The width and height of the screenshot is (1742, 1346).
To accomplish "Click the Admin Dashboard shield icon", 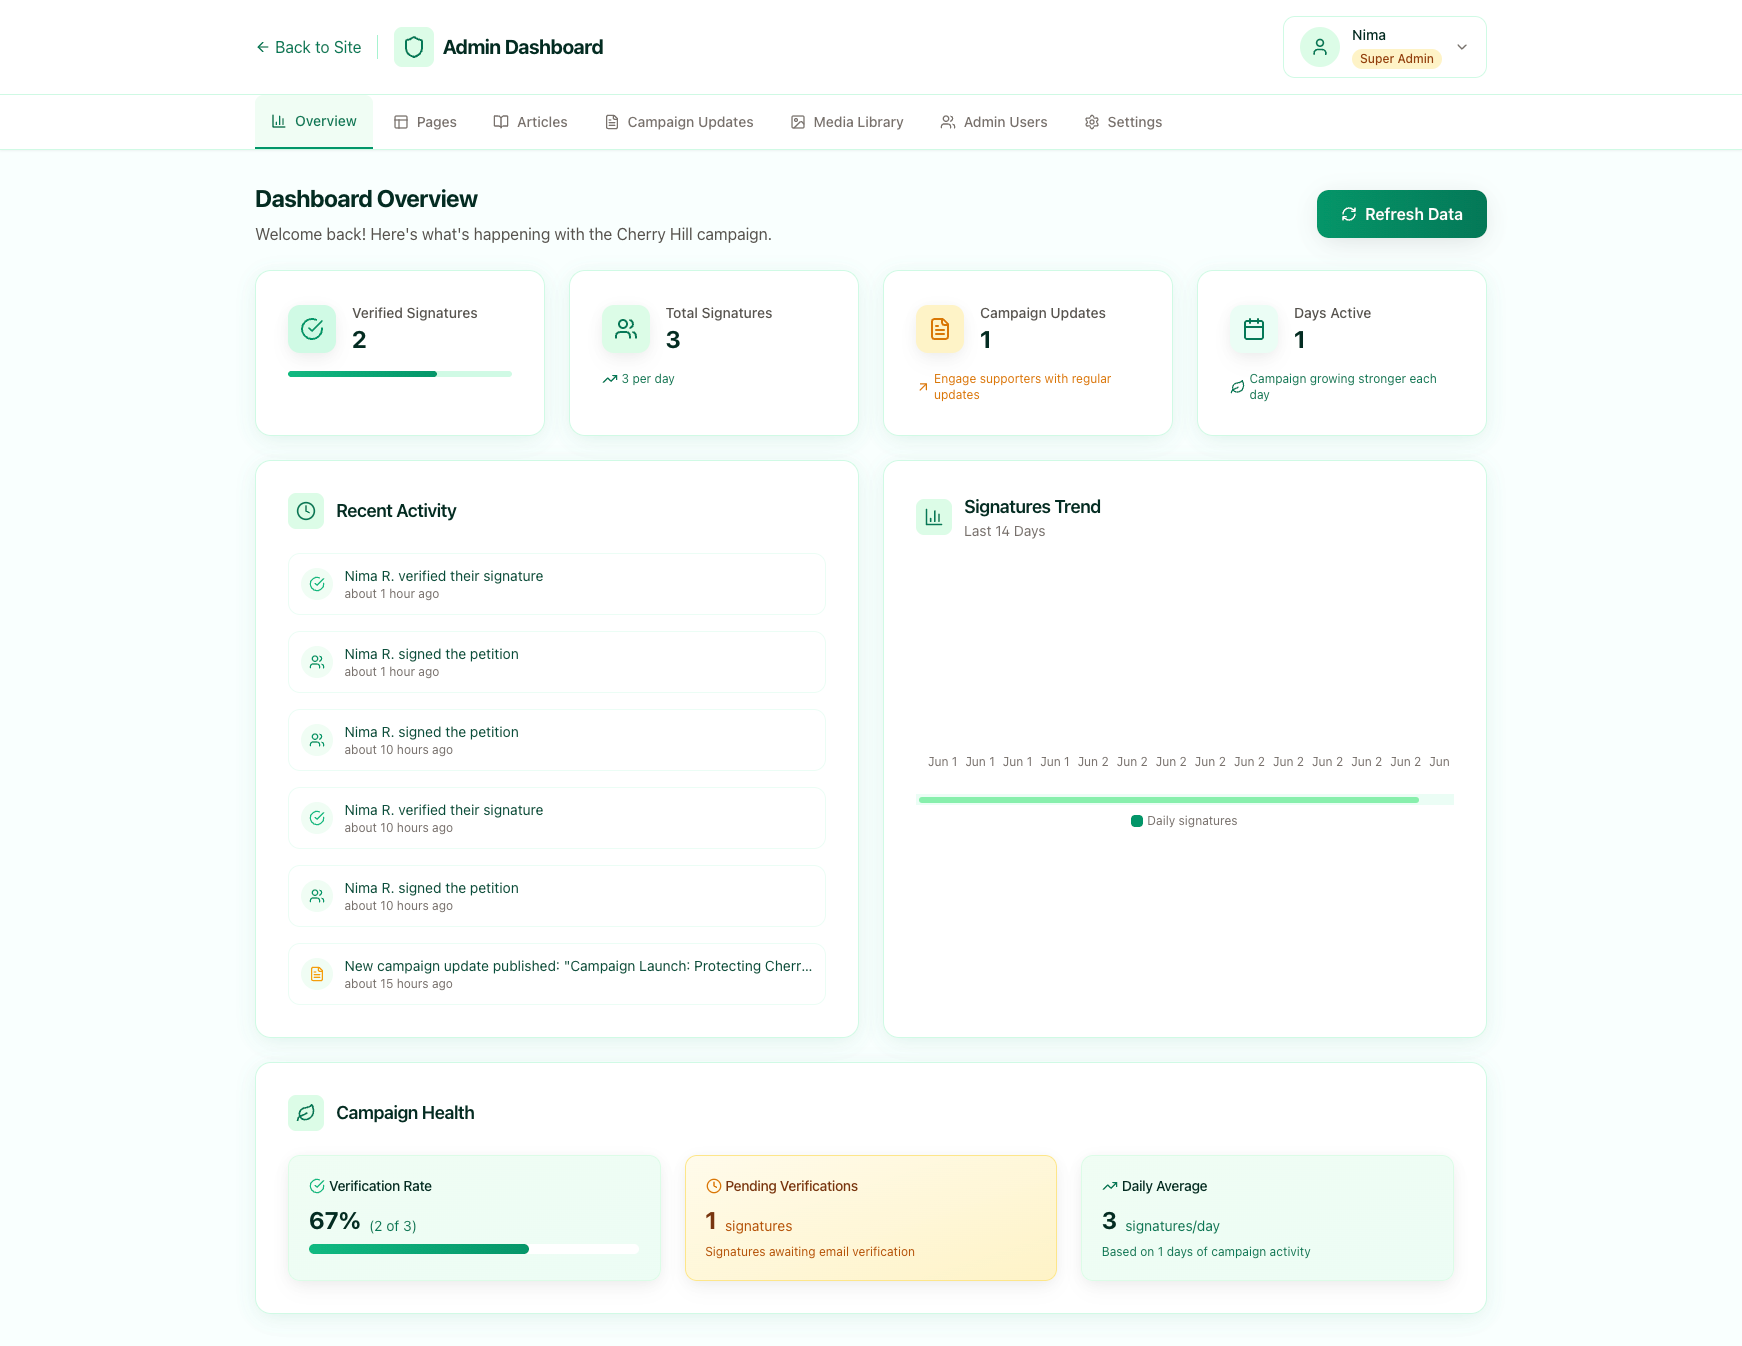I will coord(414,47).
